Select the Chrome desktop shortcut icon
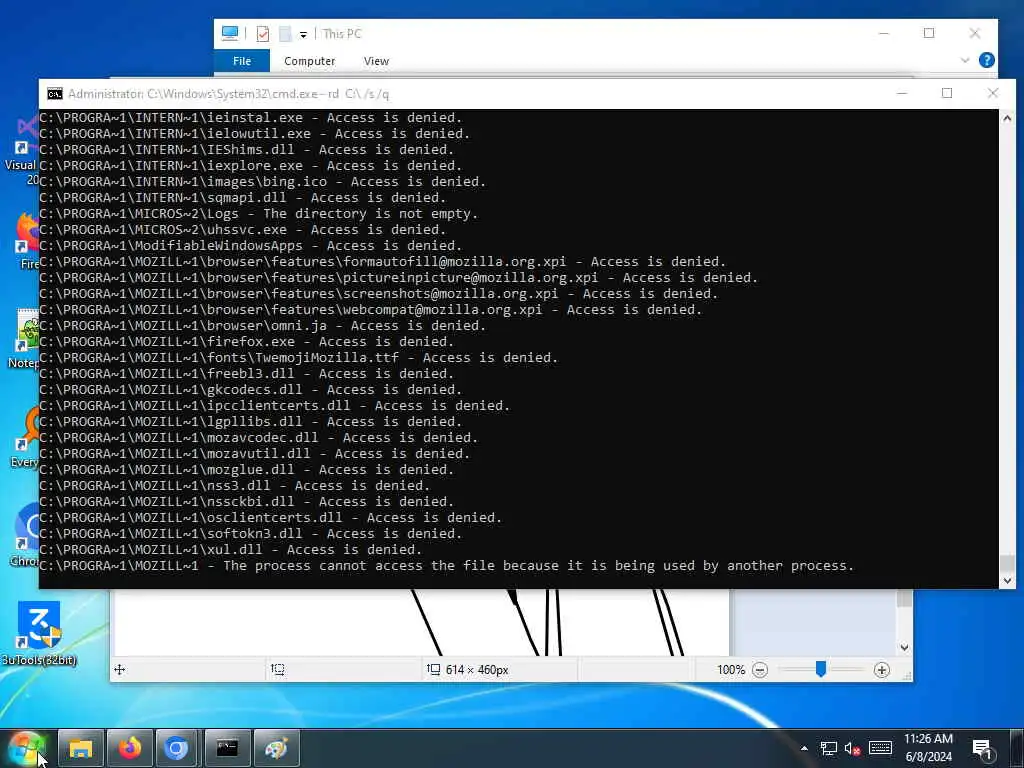This screenshot has height=768, width=1024. [x=25, y=534]
